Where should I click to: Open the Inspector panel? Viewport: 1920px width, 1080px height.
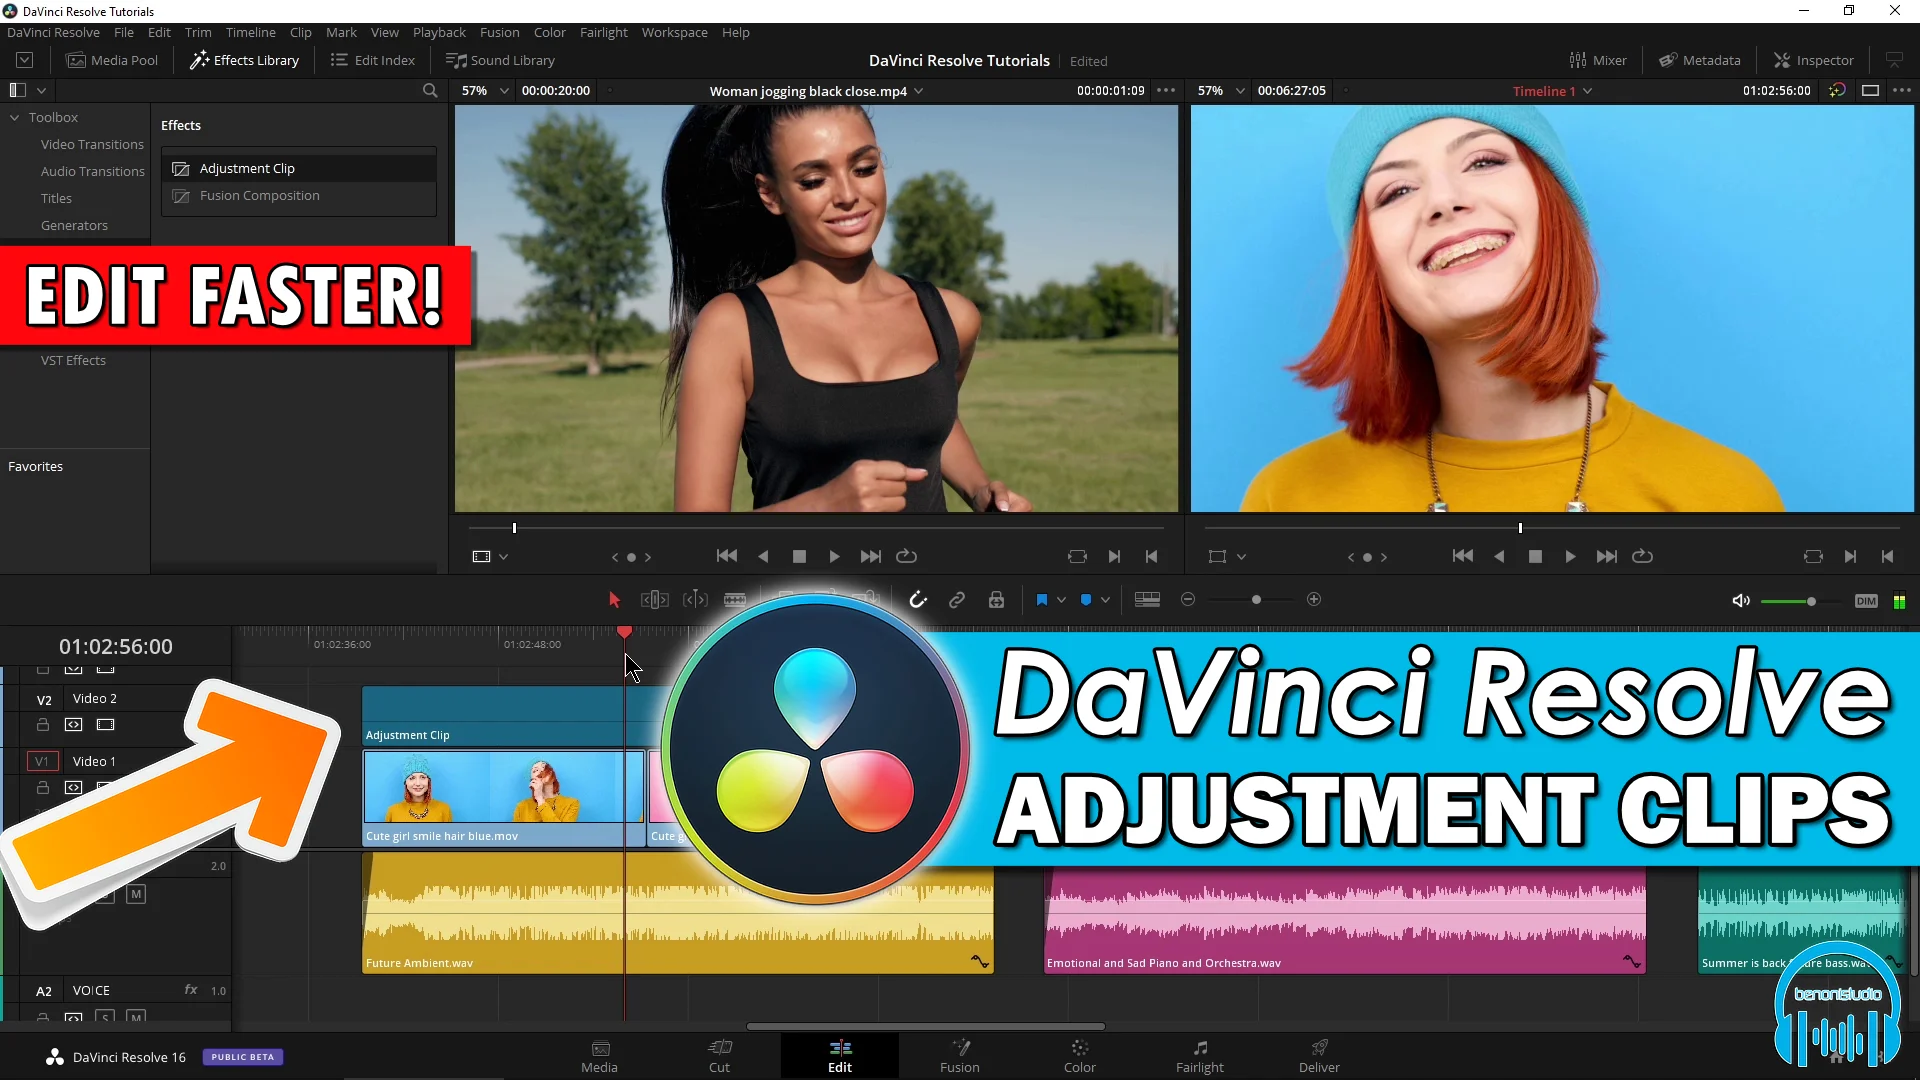(1812, 60)
